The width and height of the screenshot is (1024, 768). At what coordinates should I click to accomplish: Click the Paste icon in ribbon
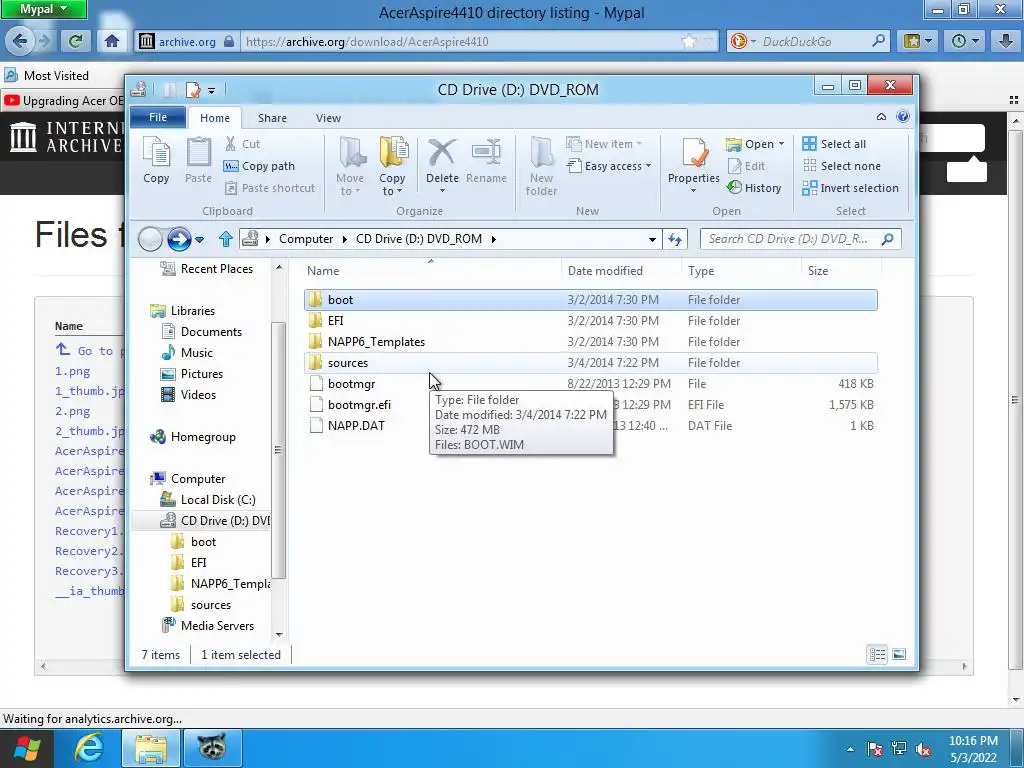point(199,160)
